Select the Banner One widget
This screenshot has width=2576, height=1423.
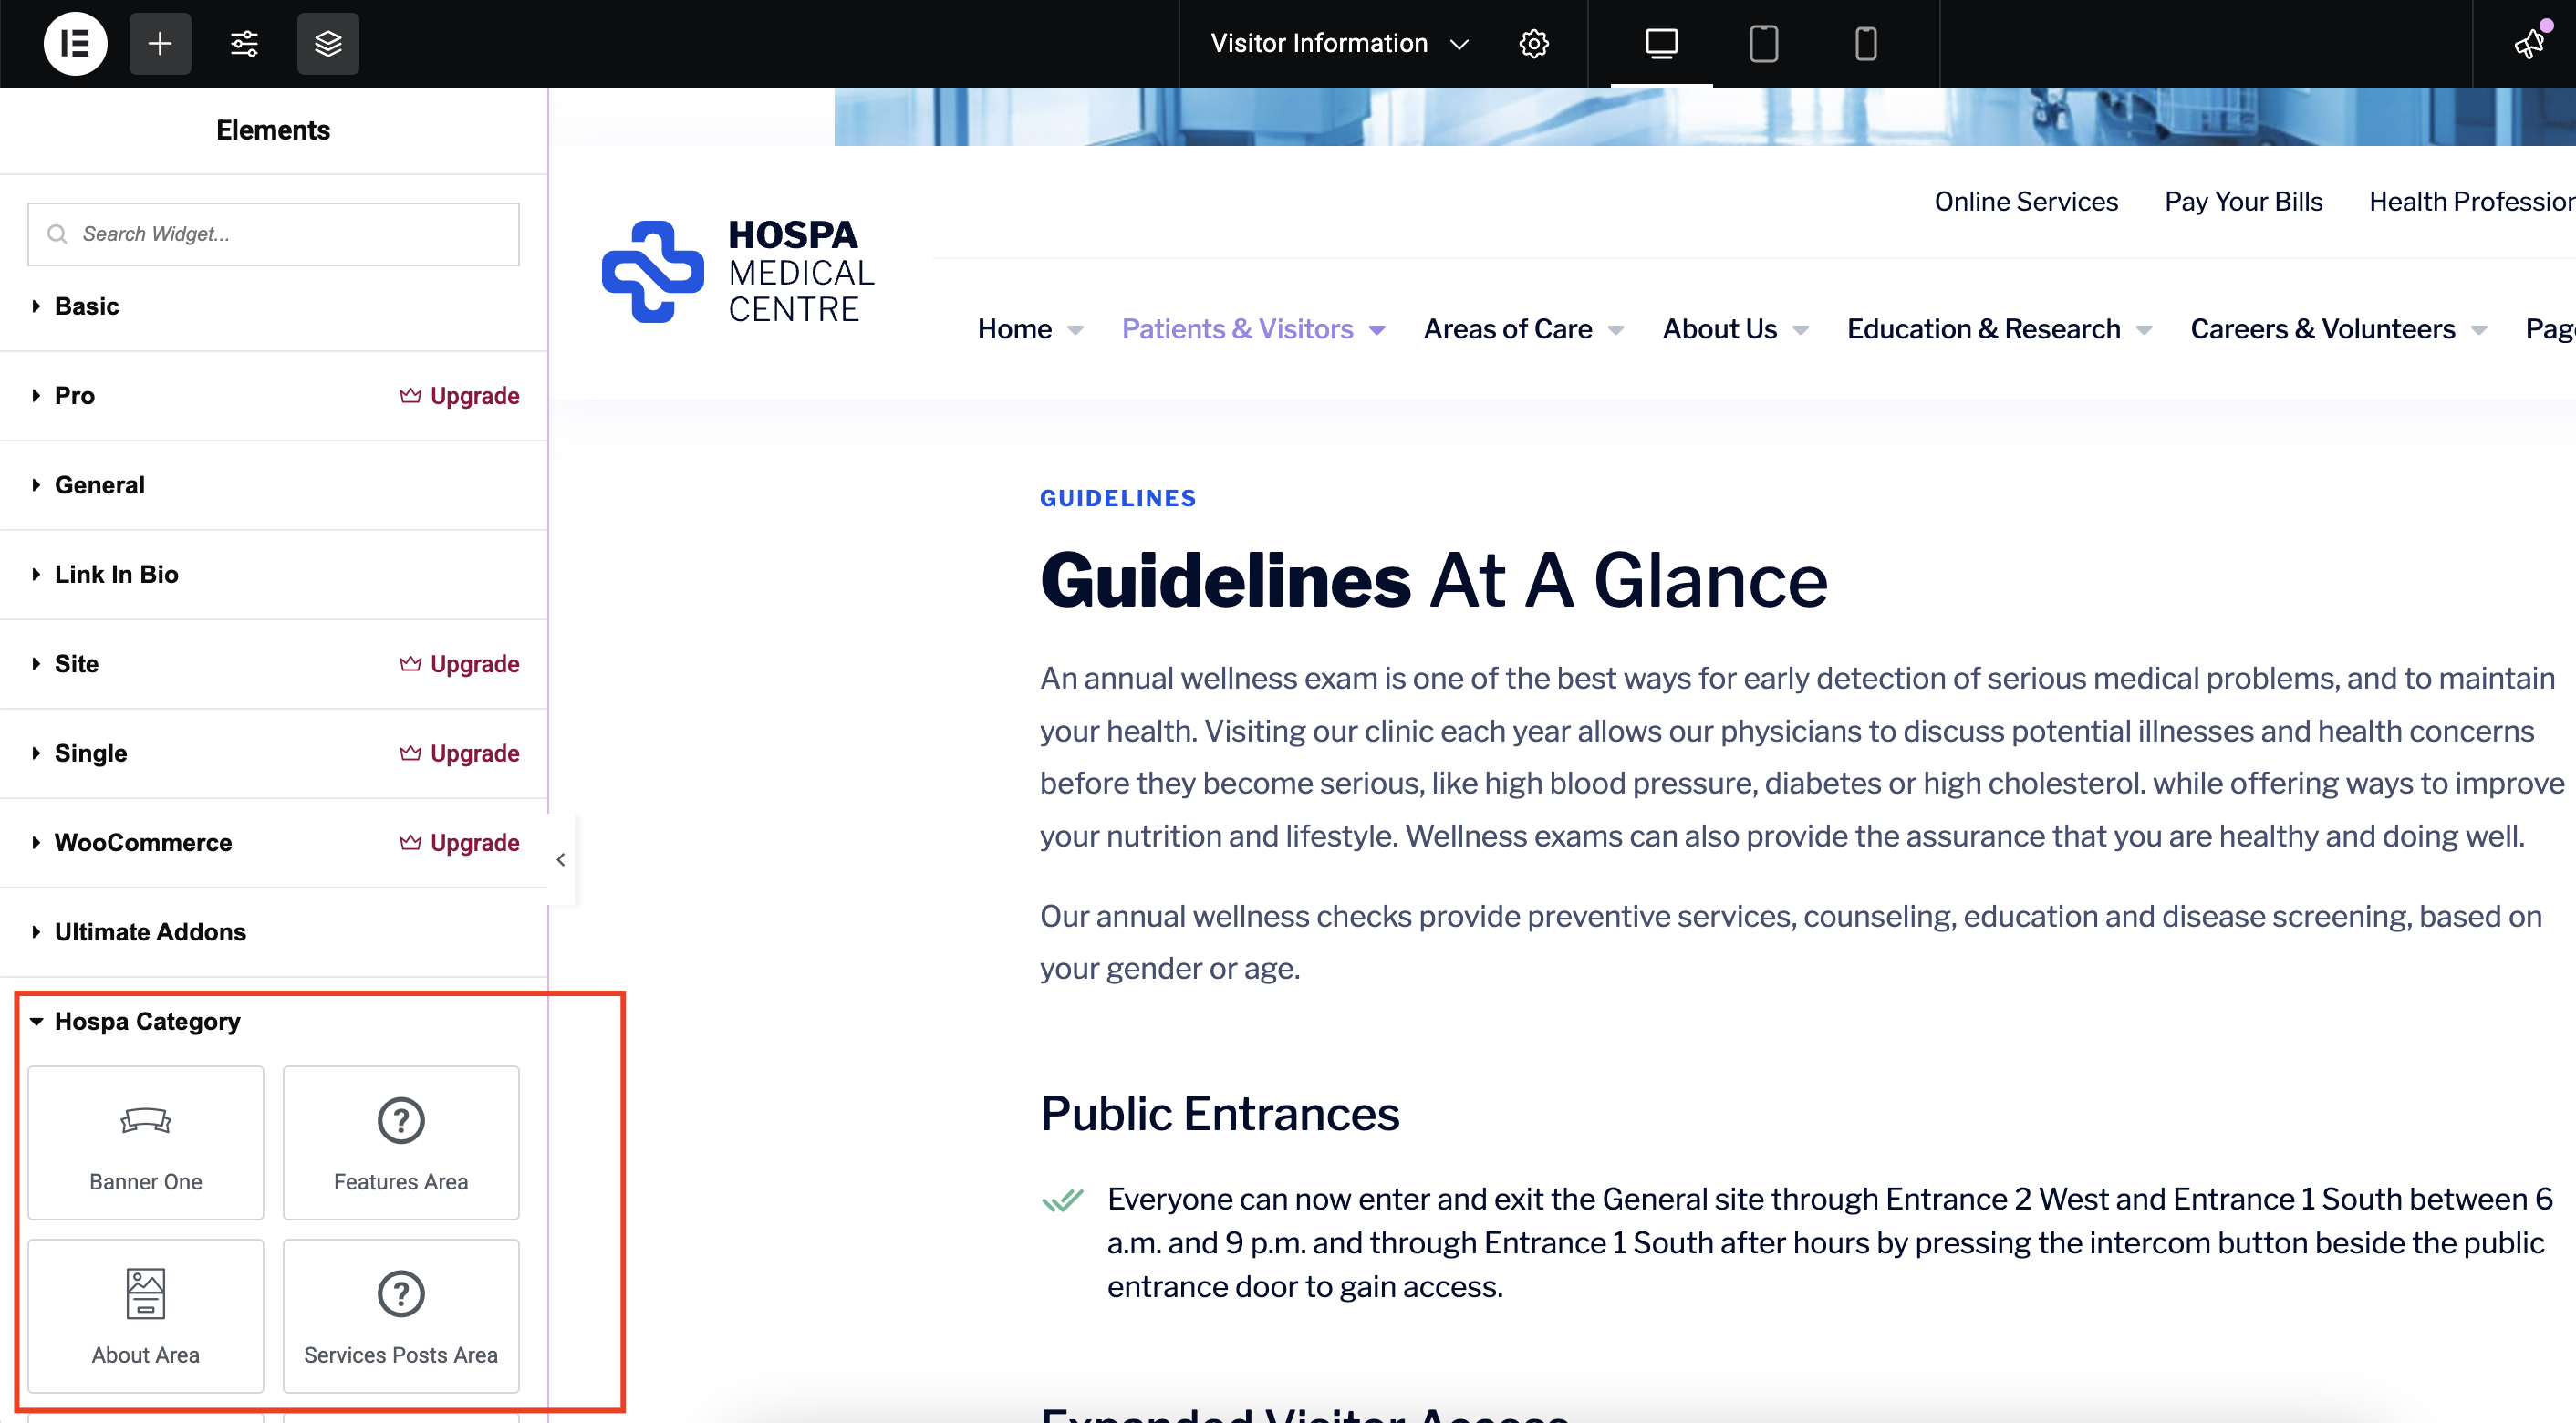[146, 1143]
